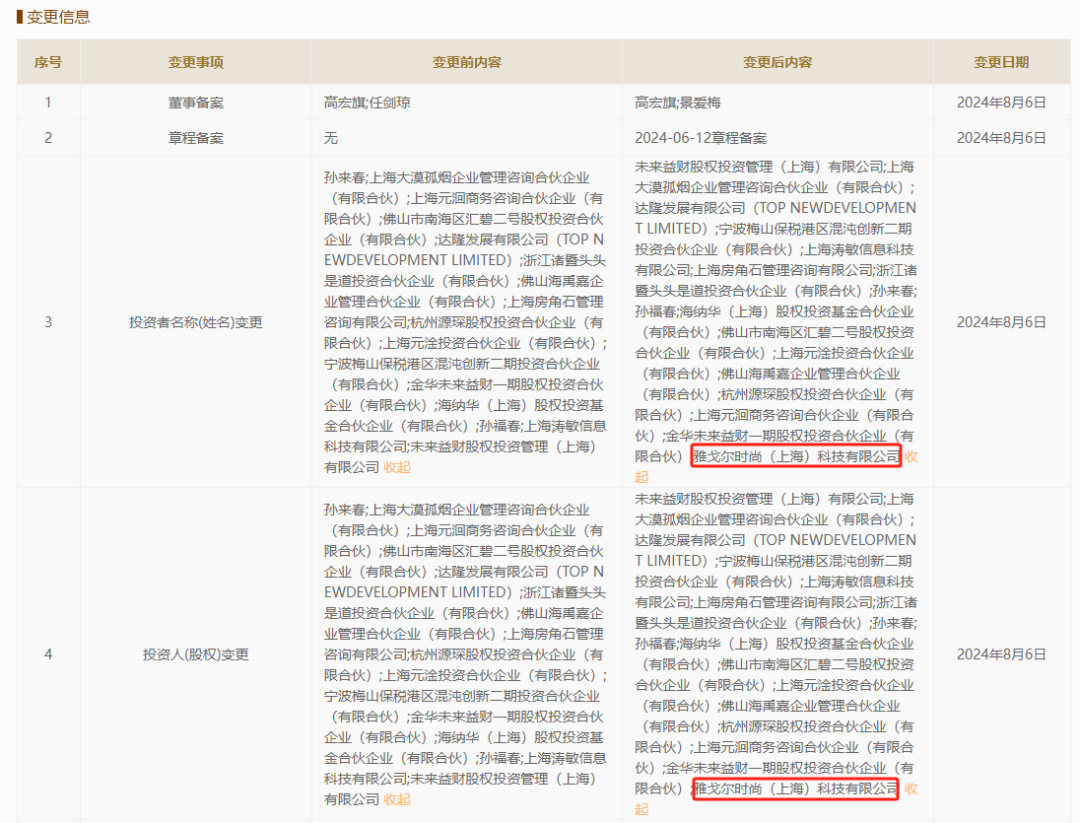This screenshot has width=1080, height=823.
Task: Click the 2024年8月6日 date in row 1
Action: click(x=1001, y=102)
